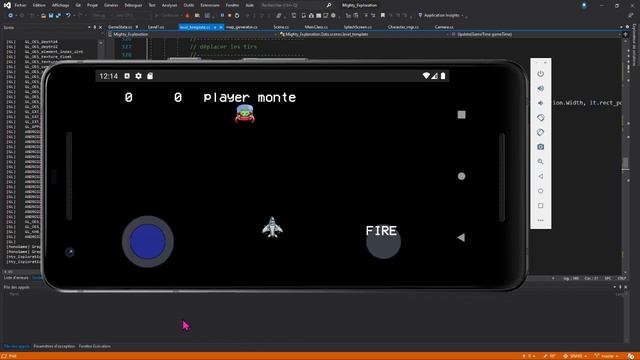Switch to SplashScreen.cs tab
640x360 pixels.
tap(358, 27)
